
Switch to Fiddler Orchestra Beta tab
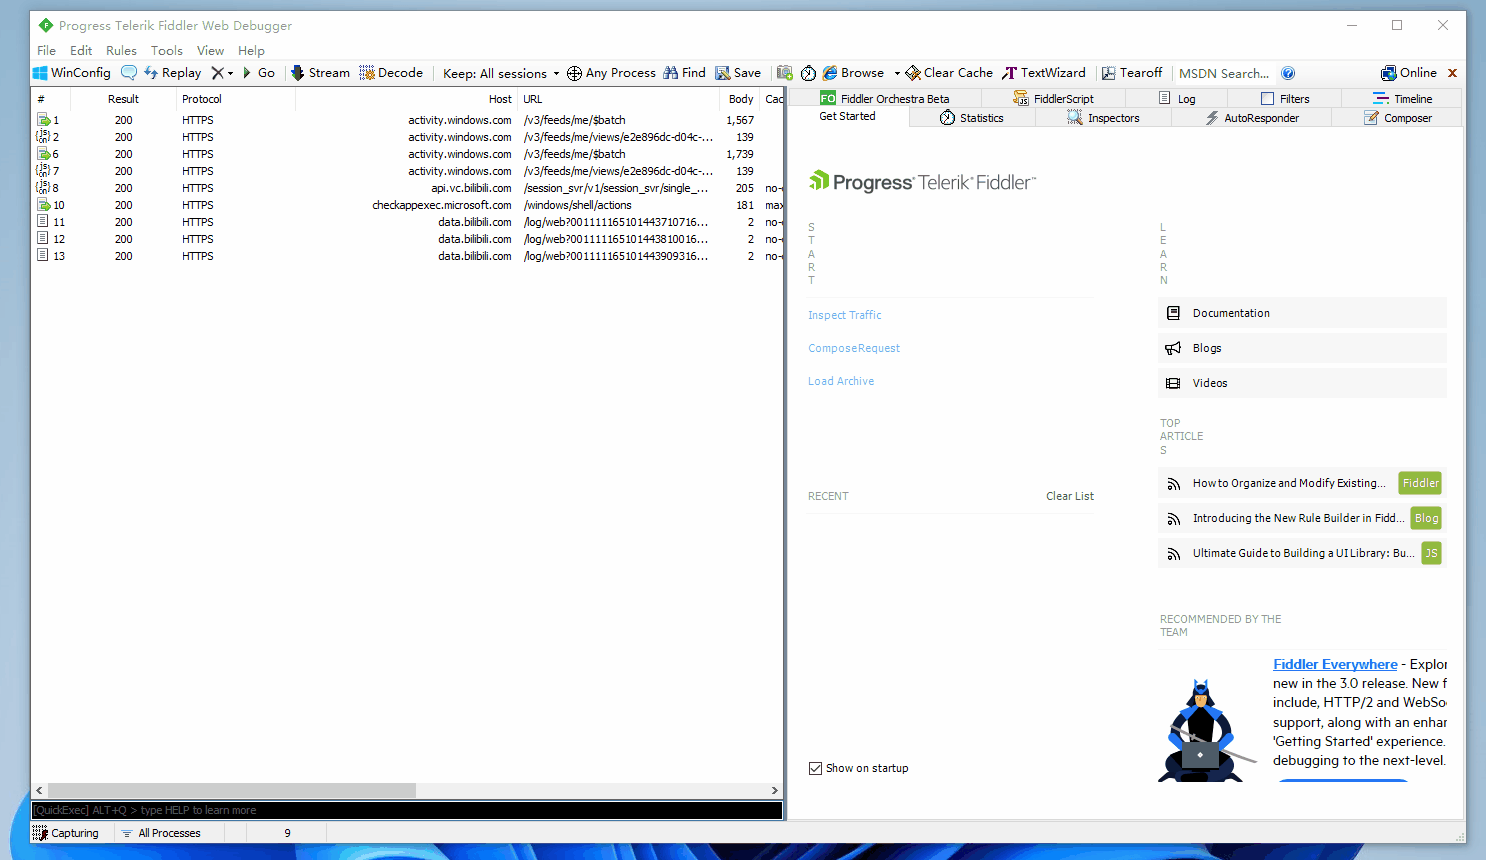885,98
